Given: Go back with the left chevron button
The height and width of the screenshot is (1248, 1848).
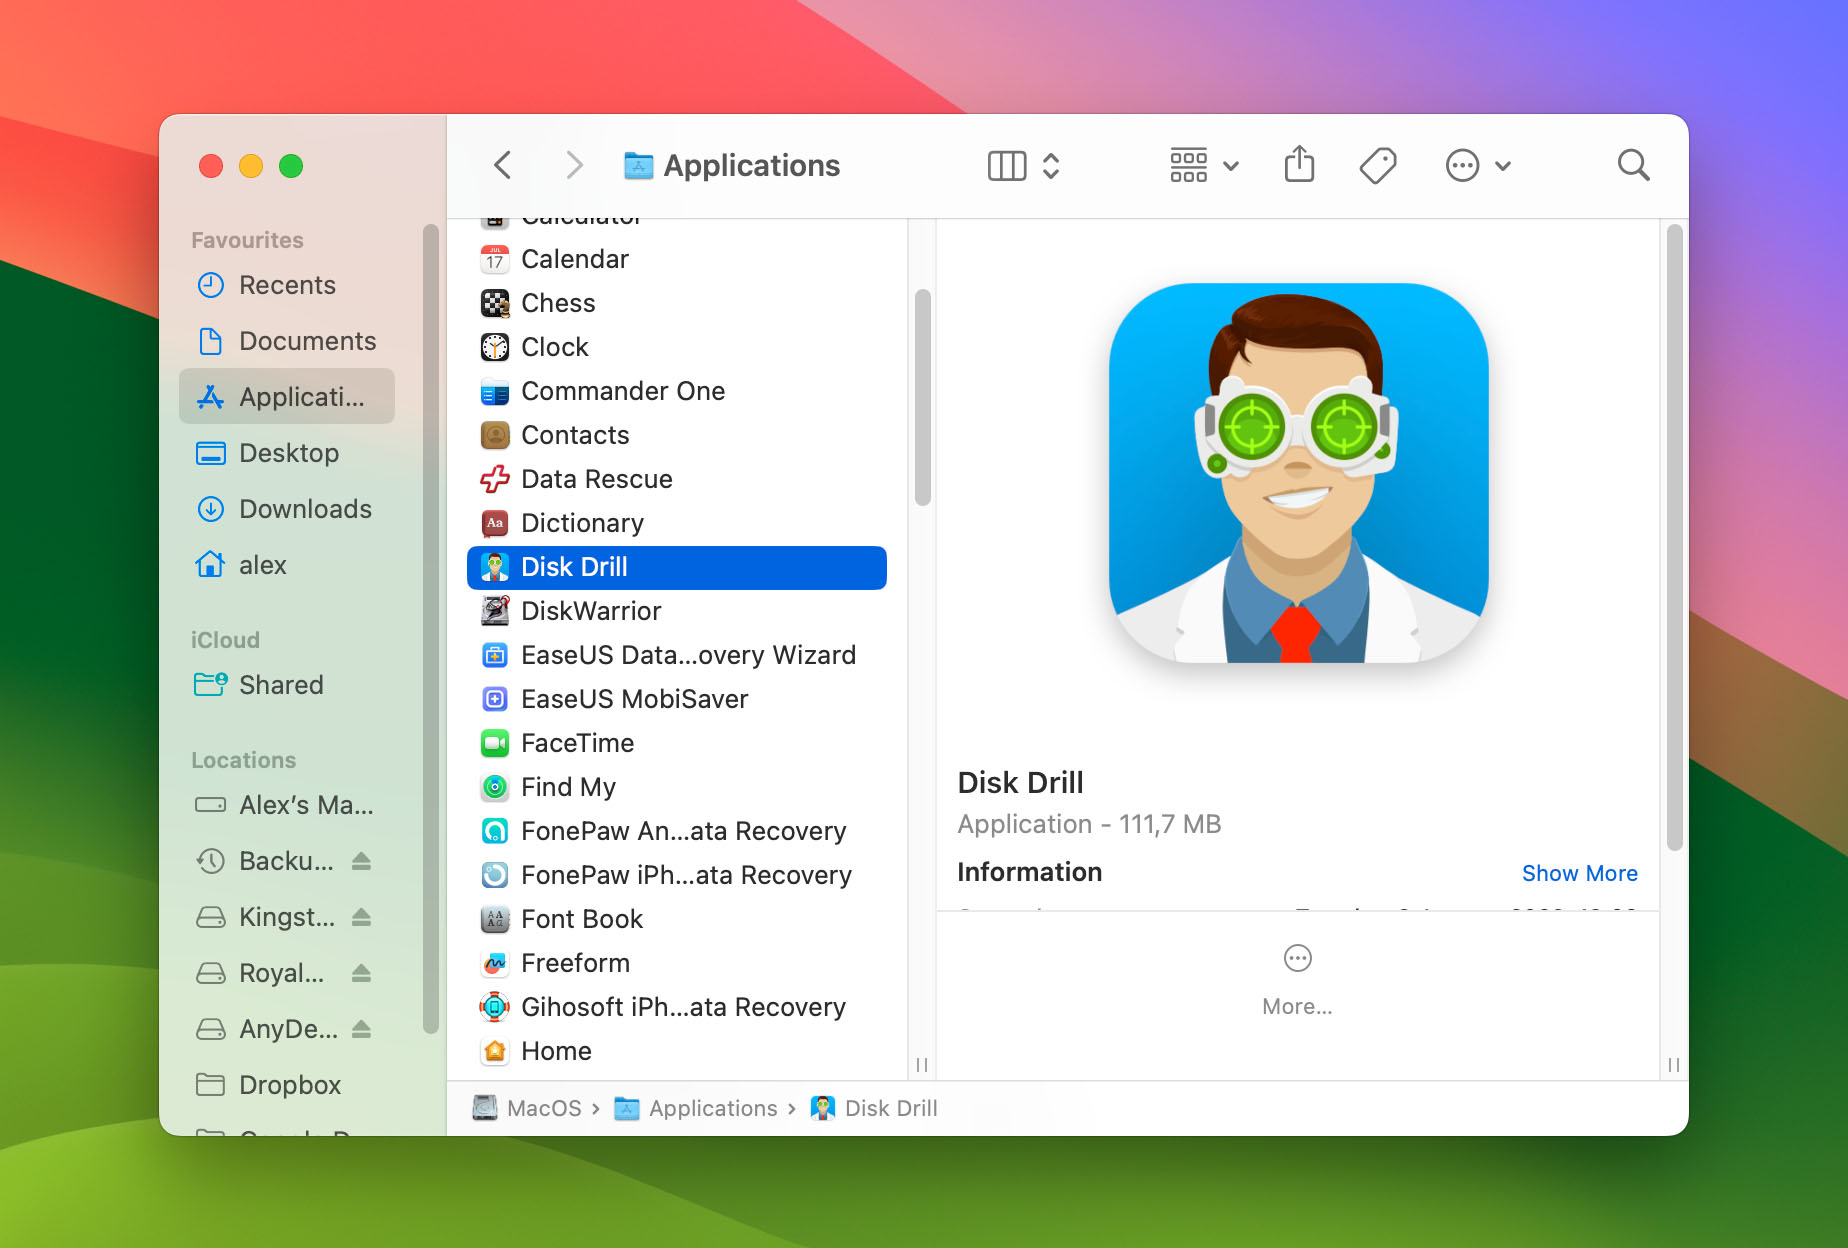Looking at the screenshot, I should (x=503, y=165).
